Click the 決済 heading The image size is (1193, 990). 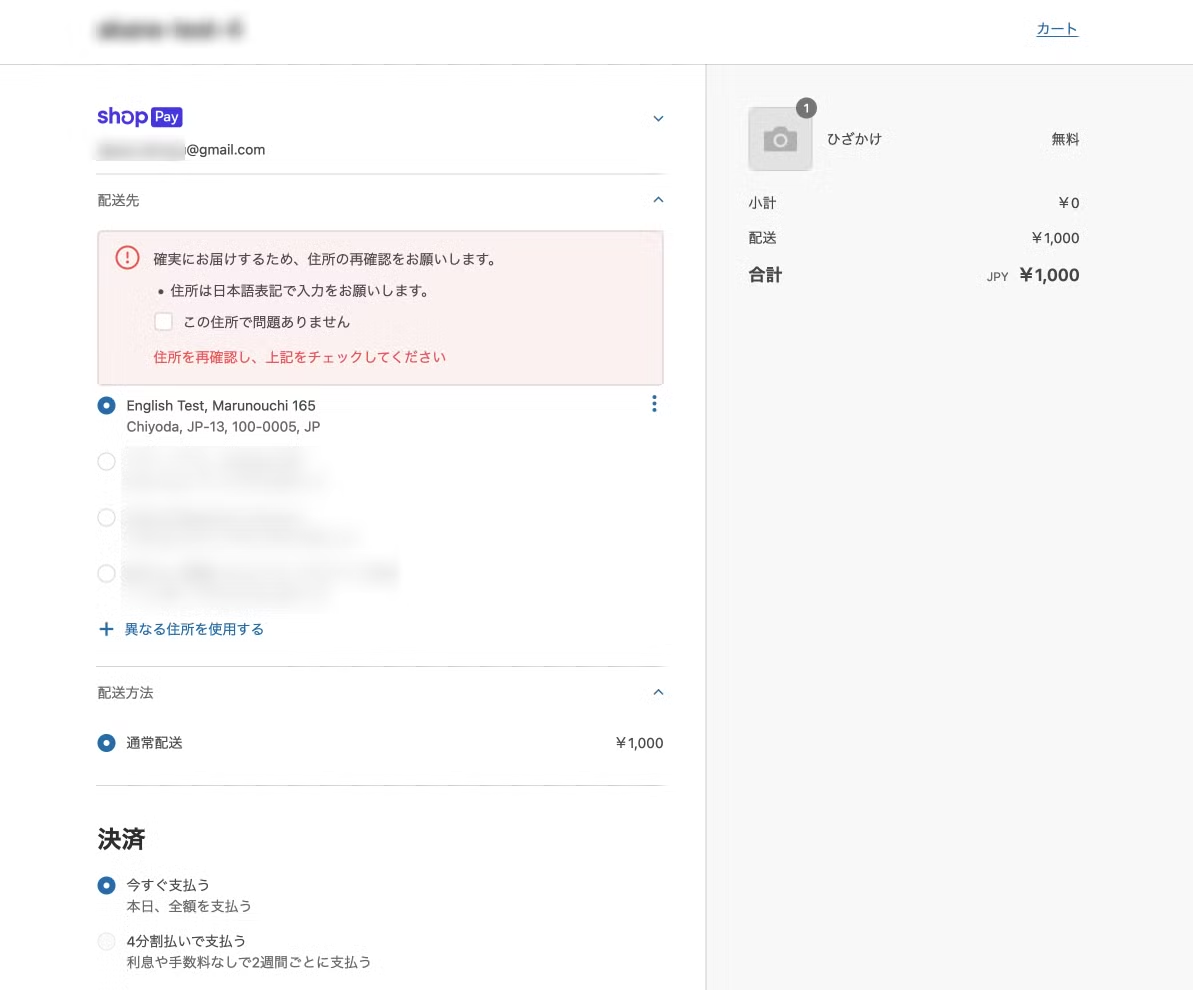coord(121,839)
